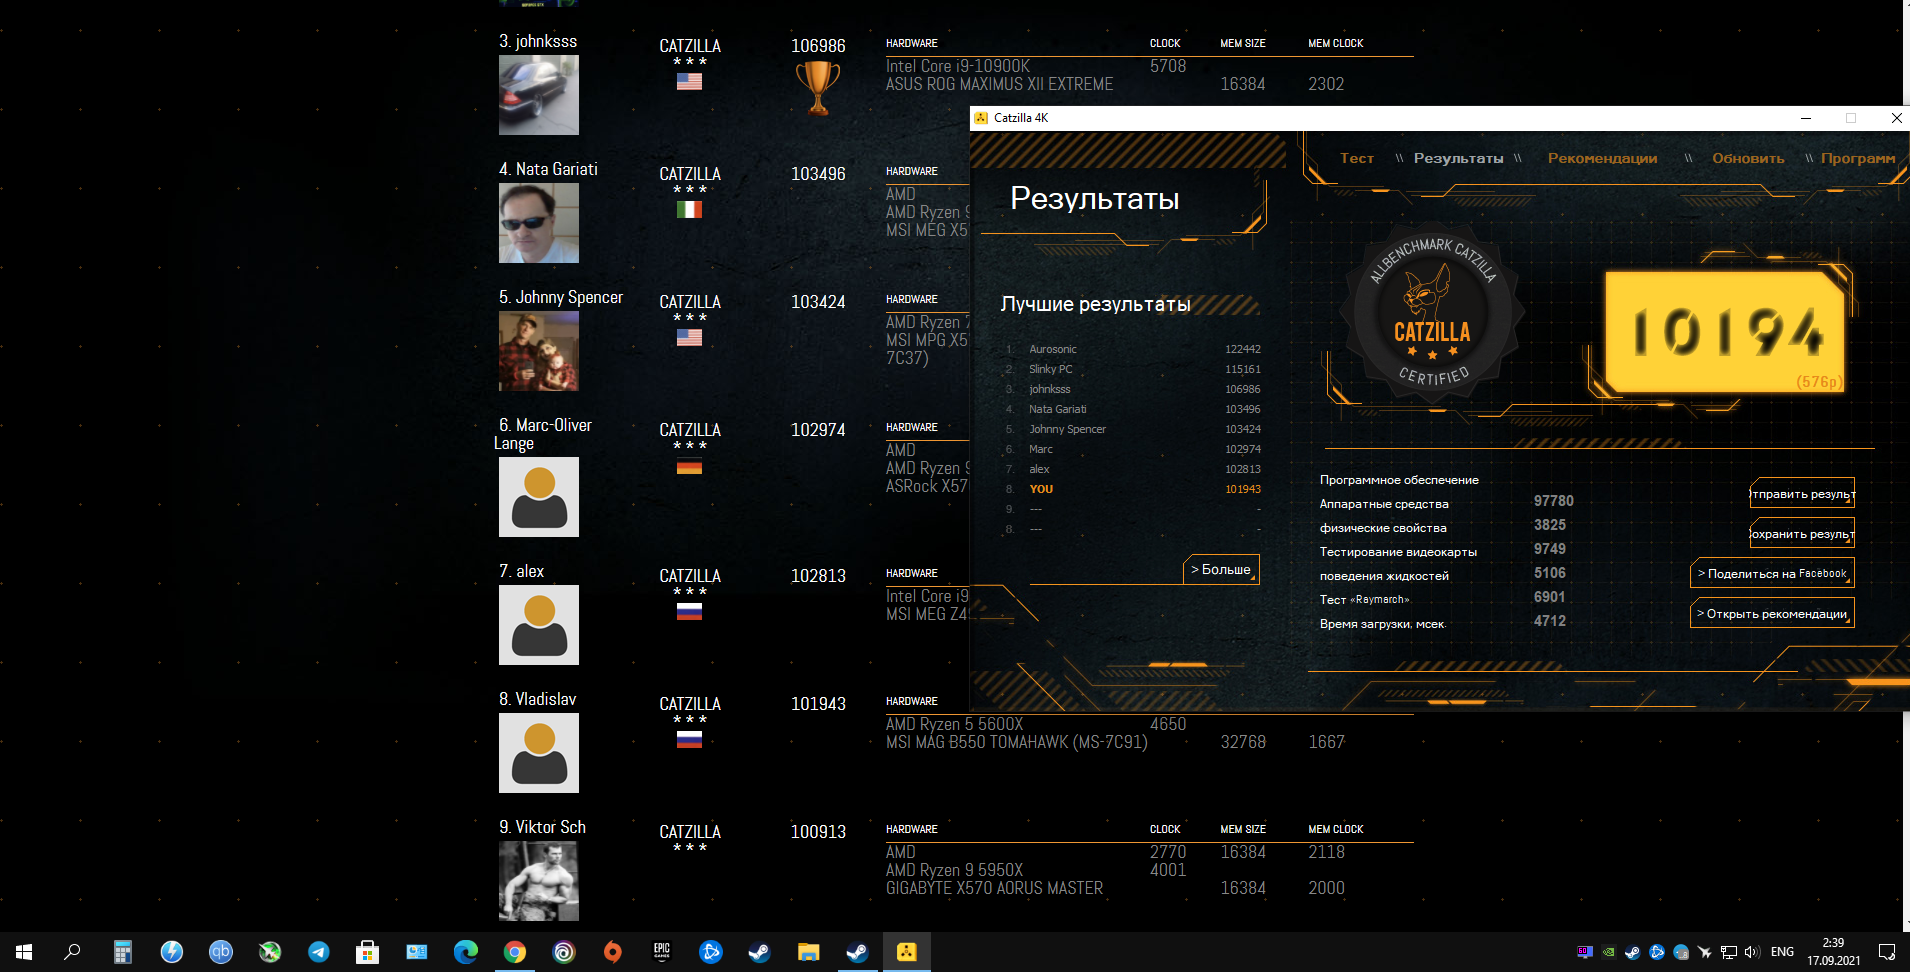The image size is (1910, 972).
Task: Click the Аппаратные средства score row
Action: (1447, 503)
